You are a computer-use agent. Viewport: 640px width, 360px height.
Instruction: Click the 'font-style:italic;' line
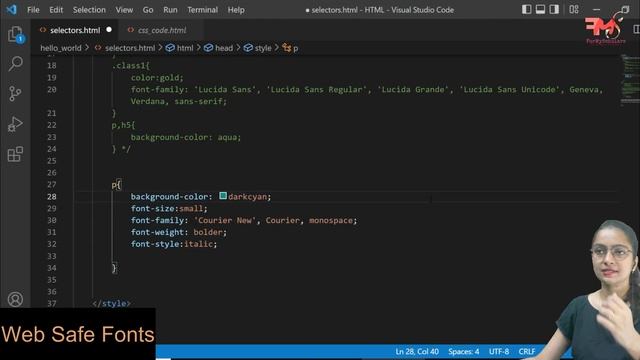click(174, 244)
